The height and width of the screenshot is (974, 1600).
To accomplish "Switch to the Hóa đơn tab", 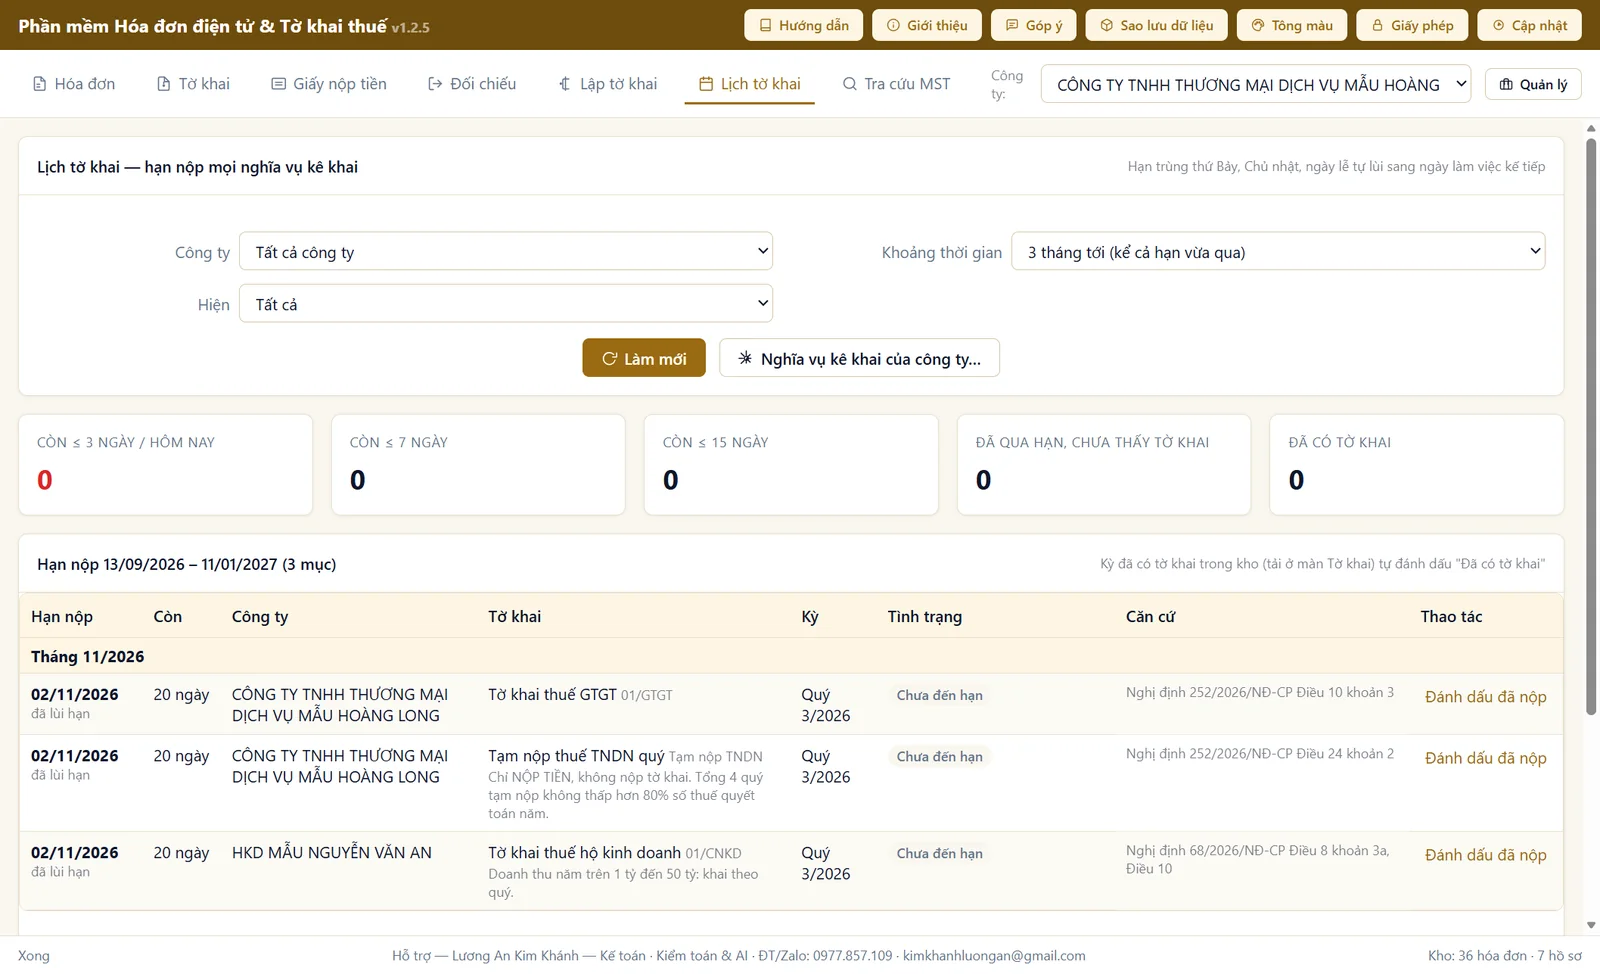I will click(74, 84).
